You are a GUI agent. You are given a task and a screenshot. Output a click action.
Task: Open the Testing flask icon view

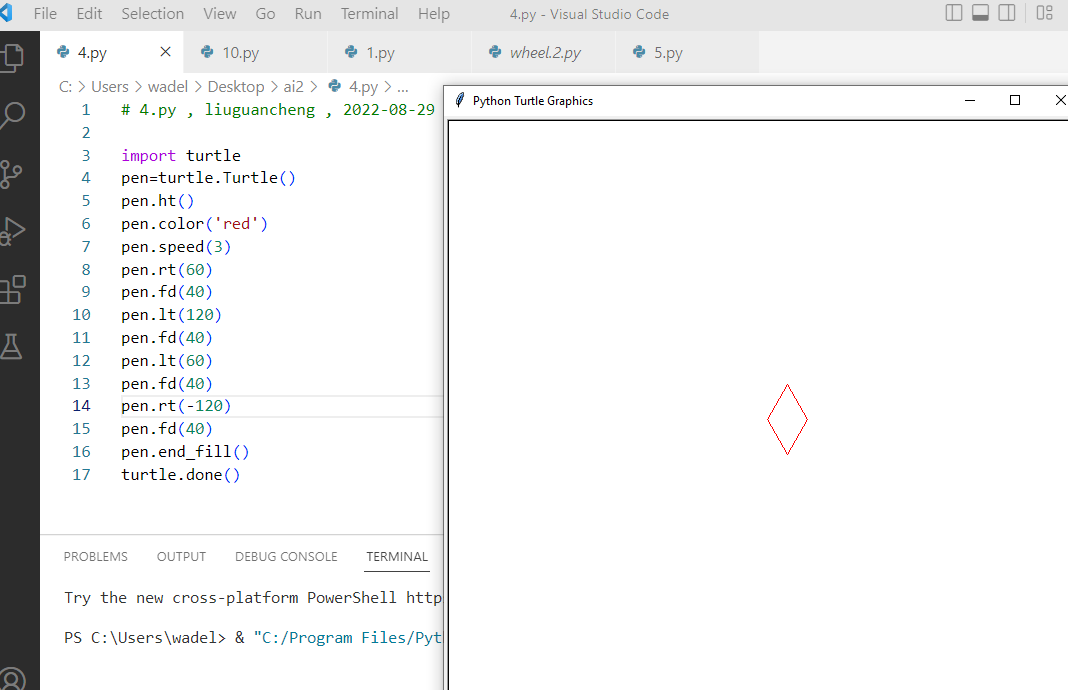pos(14,347)
